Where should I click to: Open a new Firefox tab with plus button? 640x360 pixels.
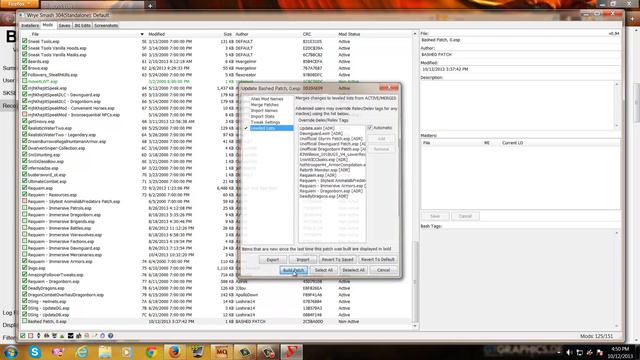(x=150, y=5)
